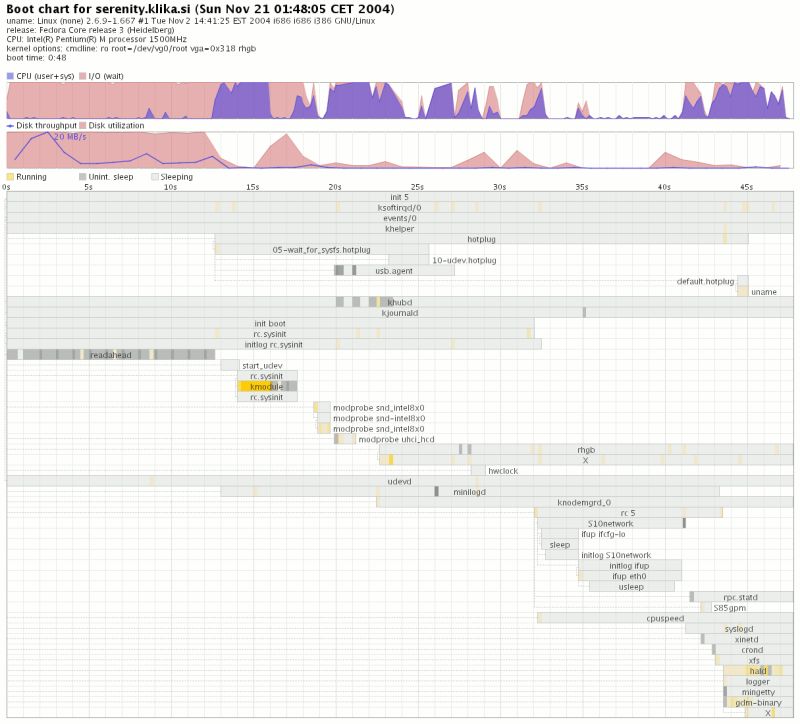Click the 'initlog S10network' process label
The image size is (800, 724).
[x=616, y=555]
